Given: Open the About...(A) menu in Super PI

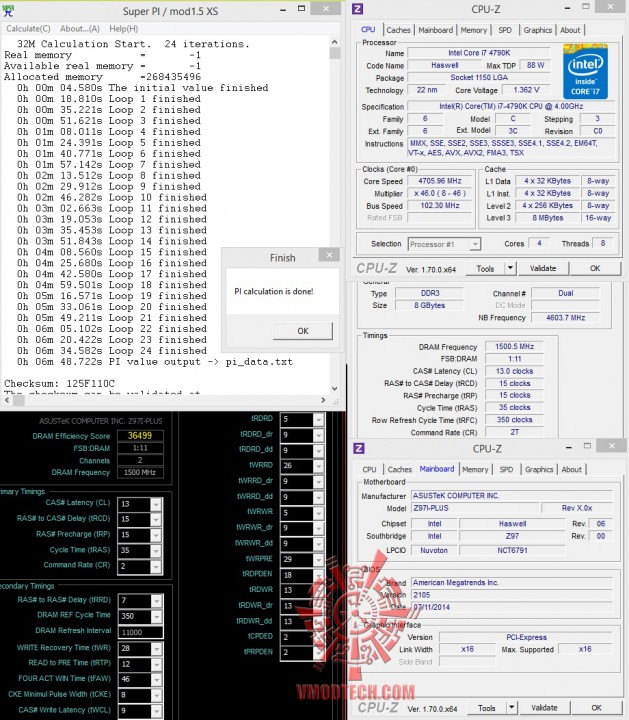Looking at the screenshot, I should pyautogui.click(x=79, y=28).
